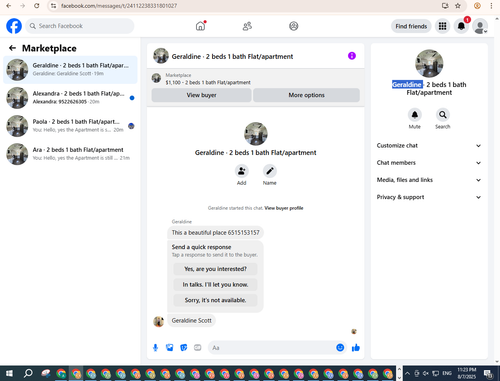The image size is (500, 381).
Task: Choose a sticker icon
Action: [x=184, y=348]
